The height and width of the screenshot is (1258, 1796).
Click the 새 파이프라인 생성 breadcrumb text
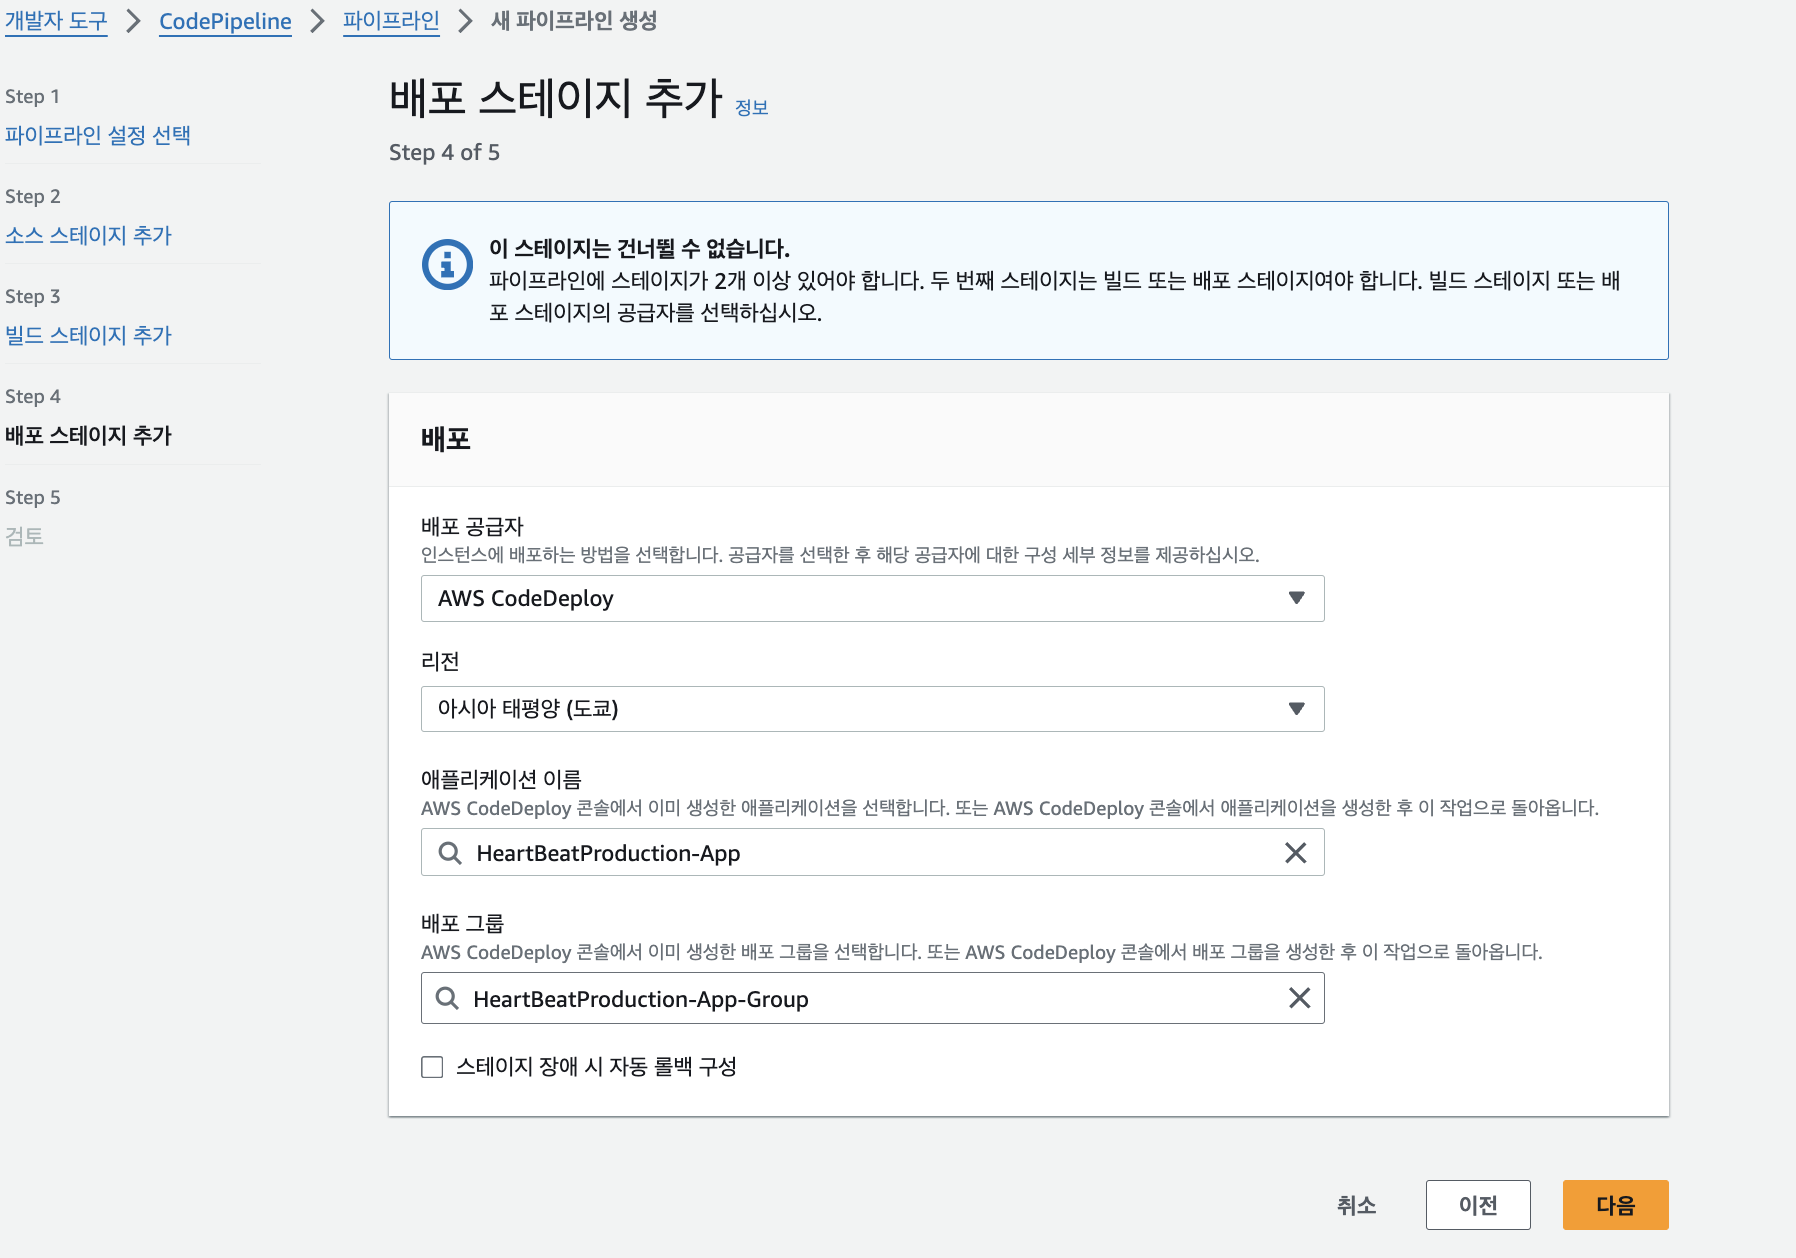(574, 21)
